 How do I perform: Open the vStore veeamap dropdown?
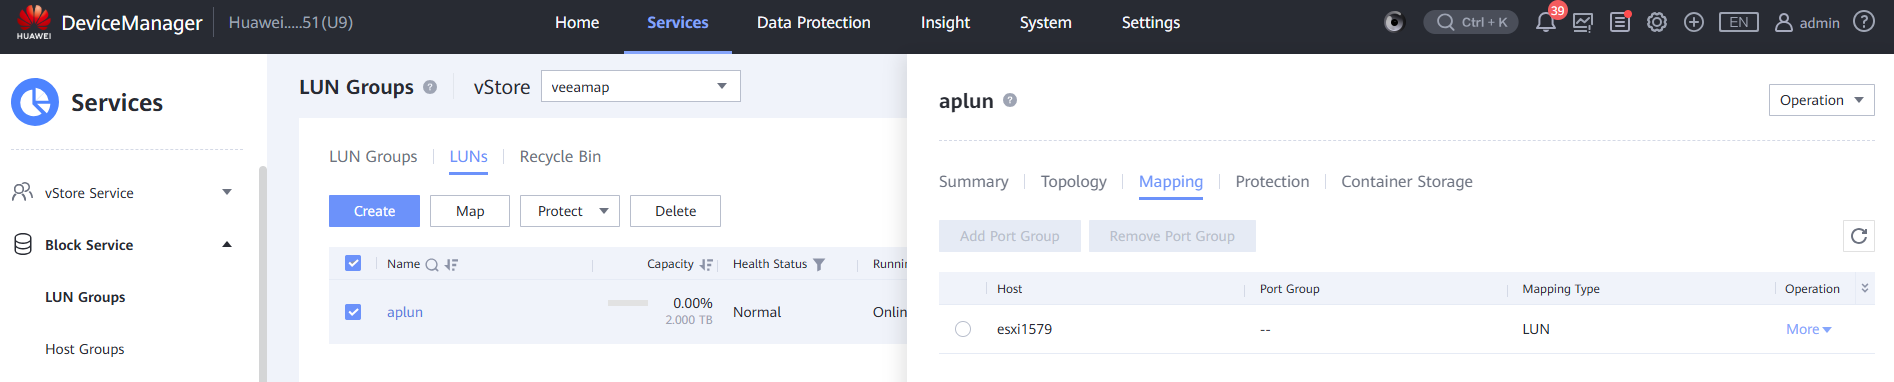641,86
